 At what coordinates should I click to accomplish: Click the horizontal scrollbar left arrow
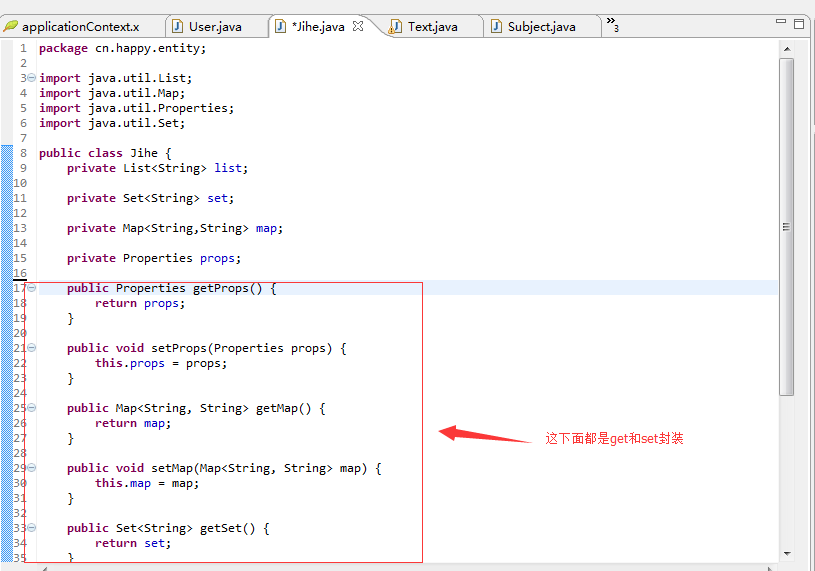pos(45,568)
